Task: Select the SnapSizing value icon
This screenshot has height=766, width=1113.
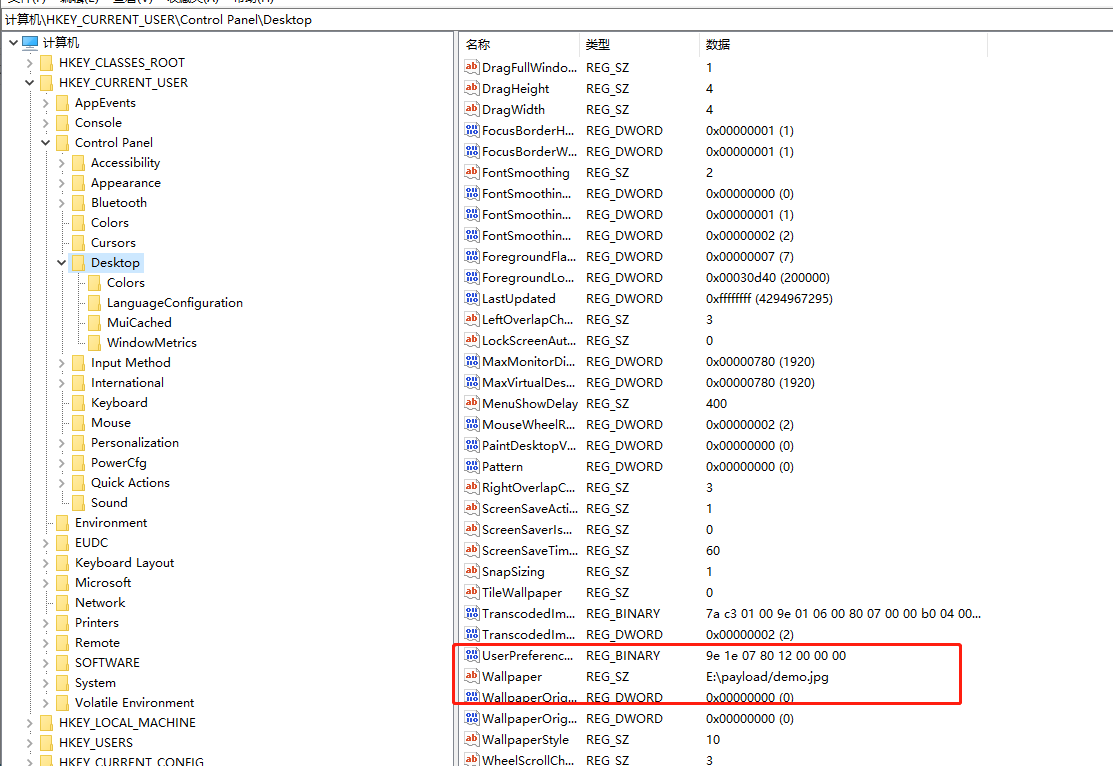Action: tap(471, 571)
